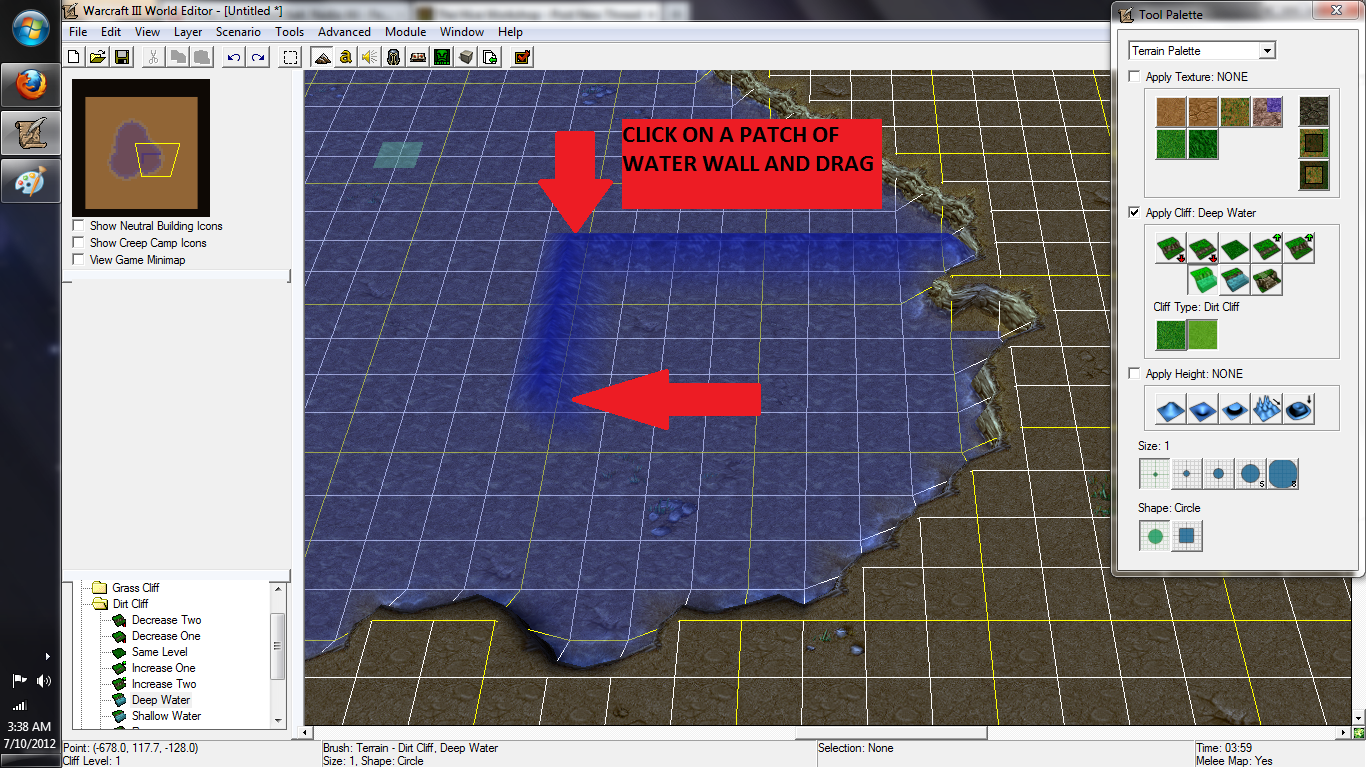Screen dimensions: 1366x768
Task: Uncheck the Apply Cliff checkbox
Action: [x=1134, y=213]
